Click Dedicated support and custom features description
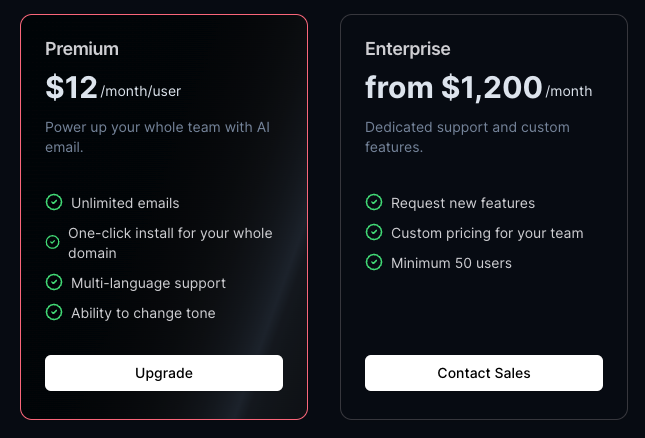The image size is (645, 438). tap(467, 137)
